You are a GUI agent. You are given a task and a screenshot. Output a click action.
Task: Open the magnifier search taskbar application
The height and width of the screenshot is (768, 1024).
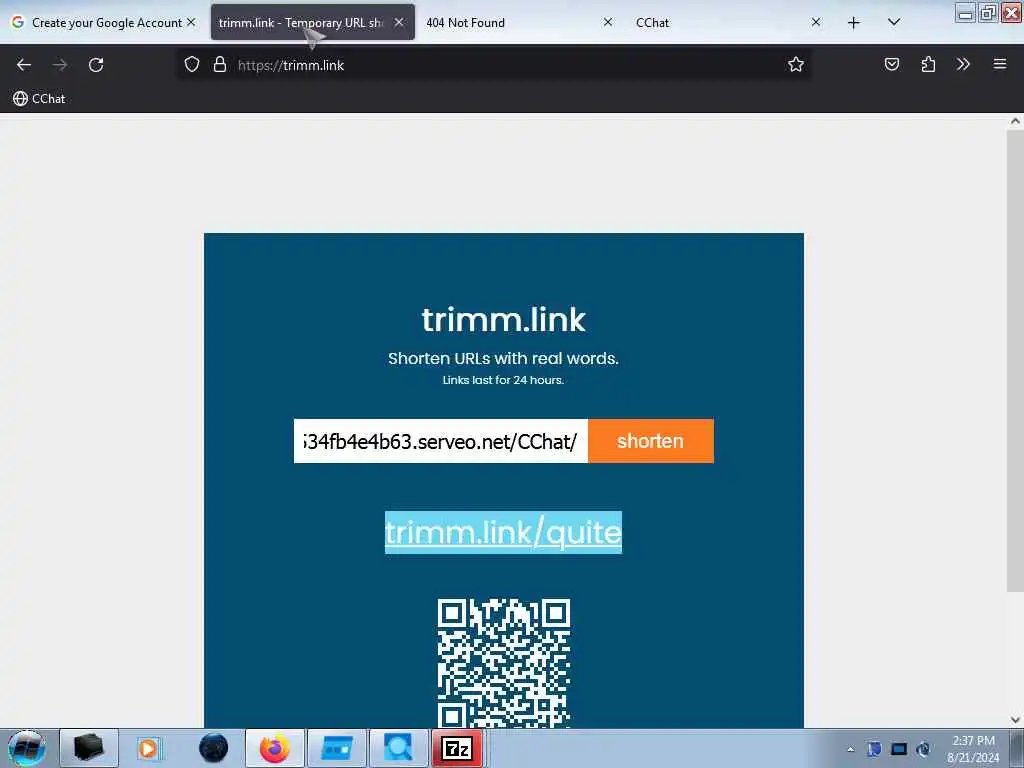(398, 748)
